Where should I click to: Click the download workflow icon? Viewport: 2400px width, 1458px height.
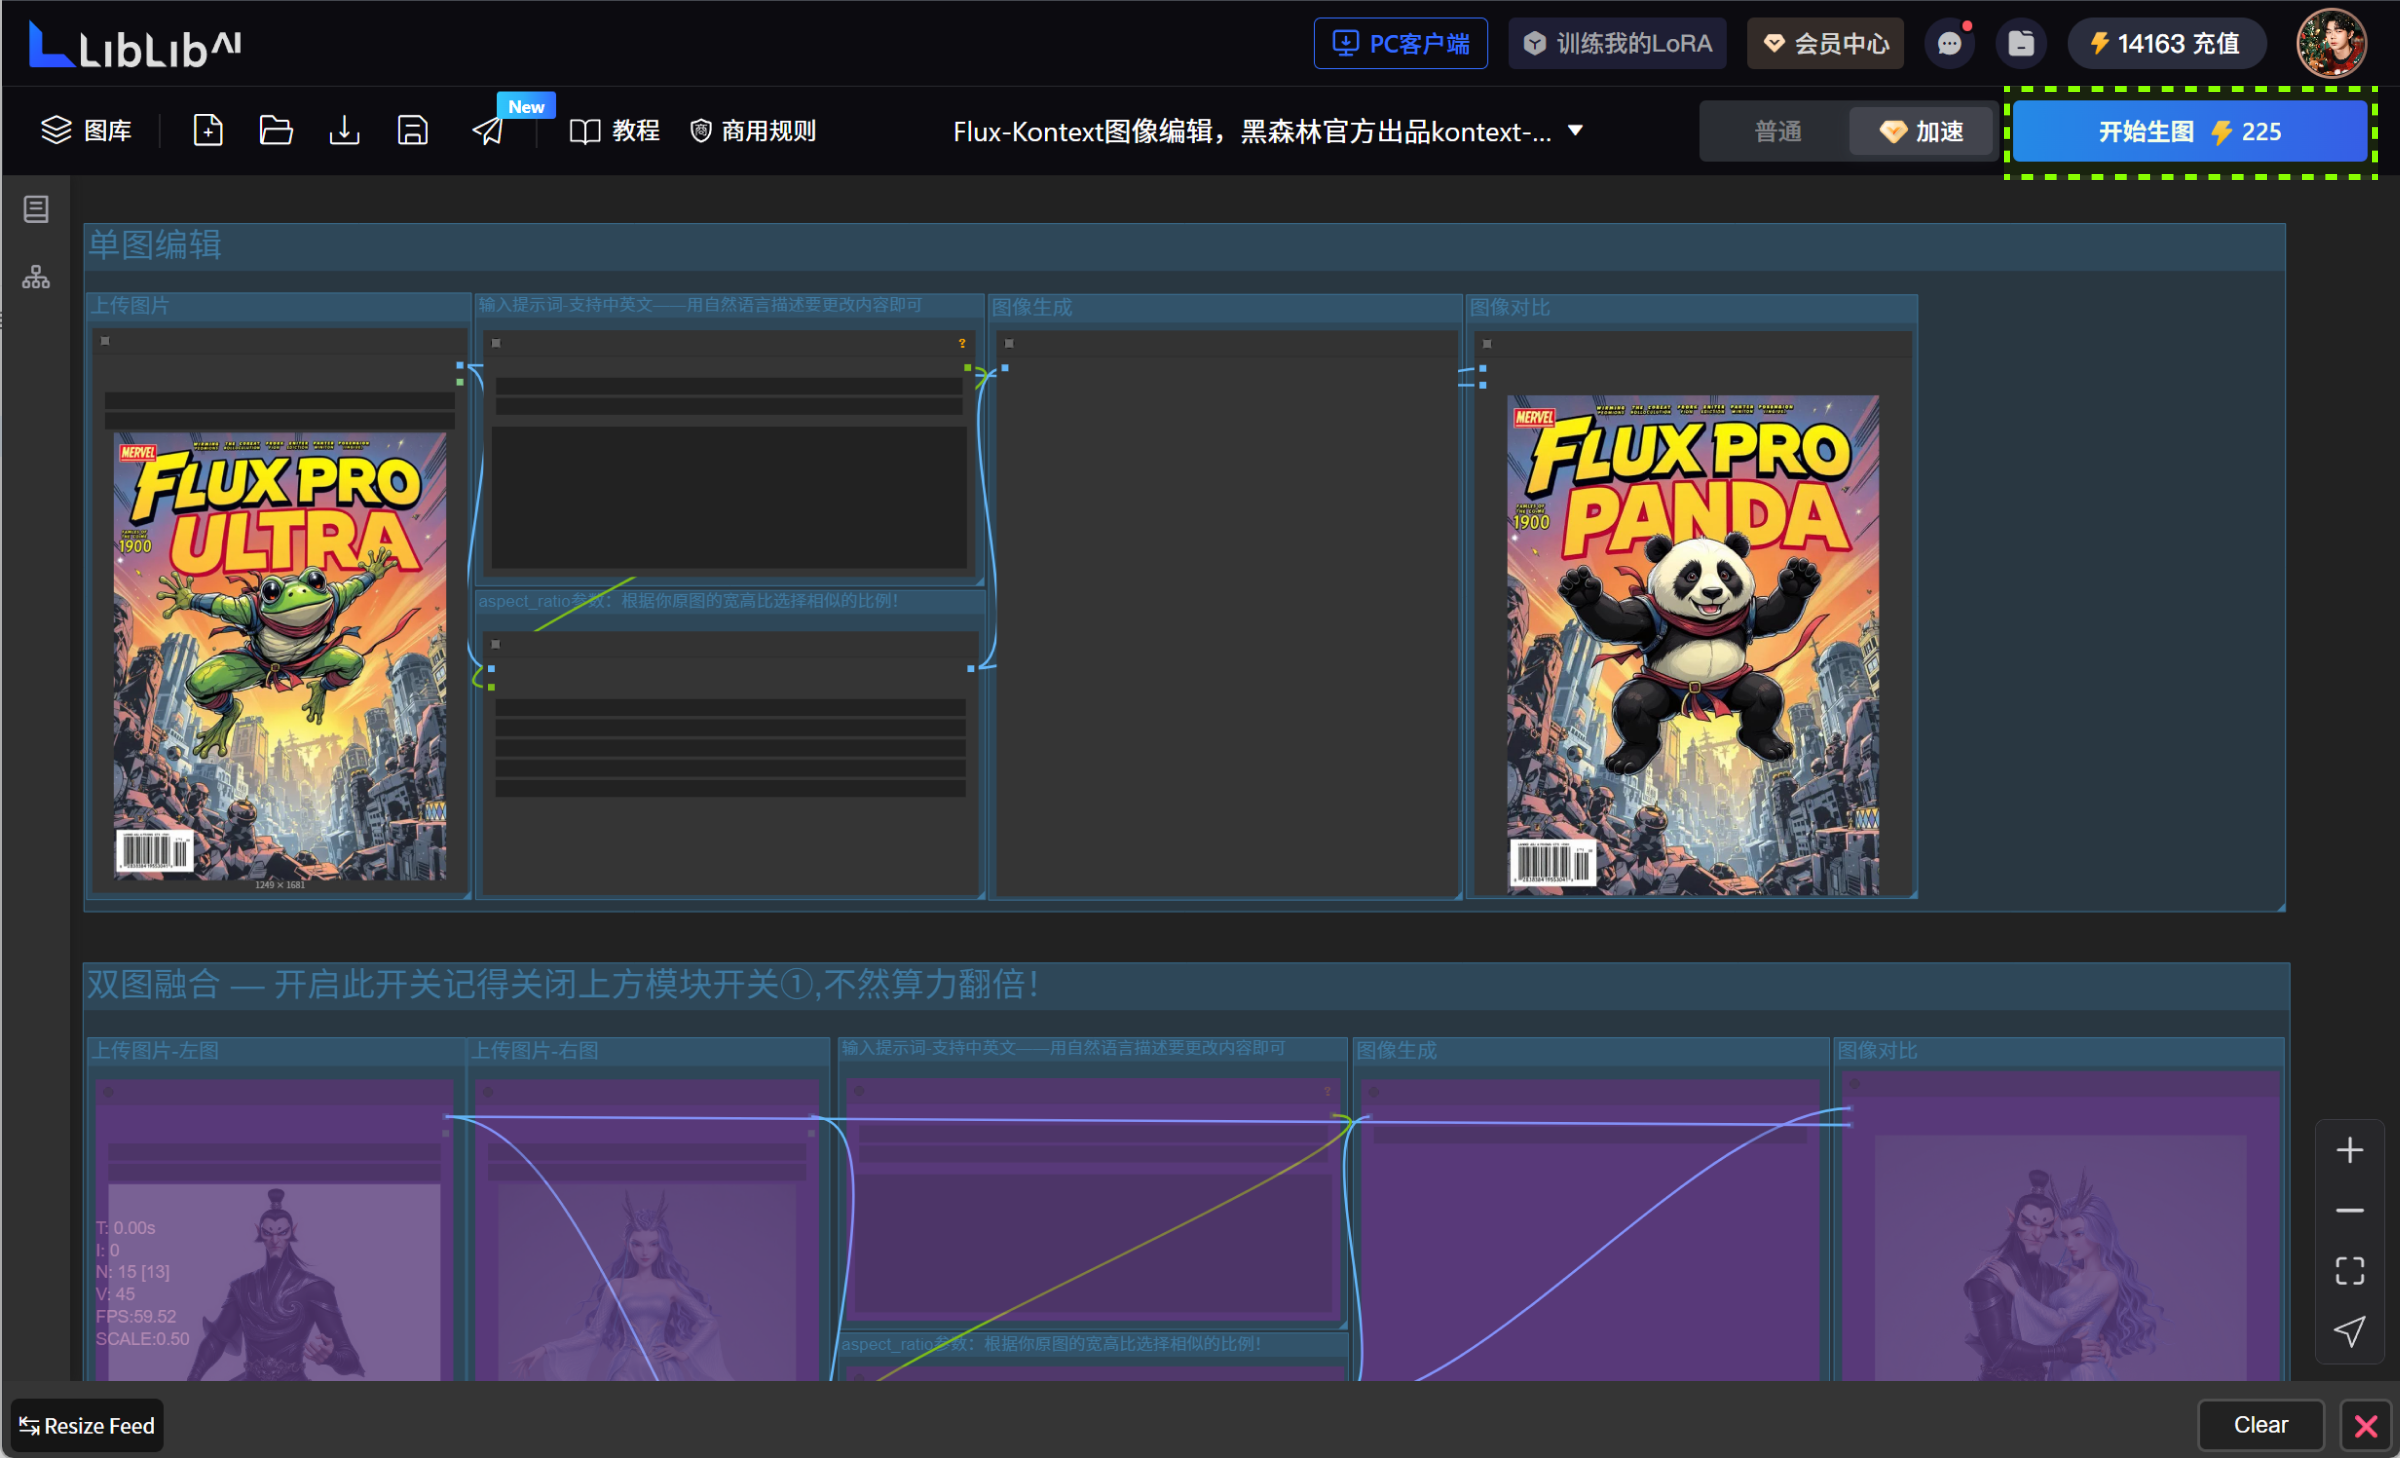[x=344, y=131]
